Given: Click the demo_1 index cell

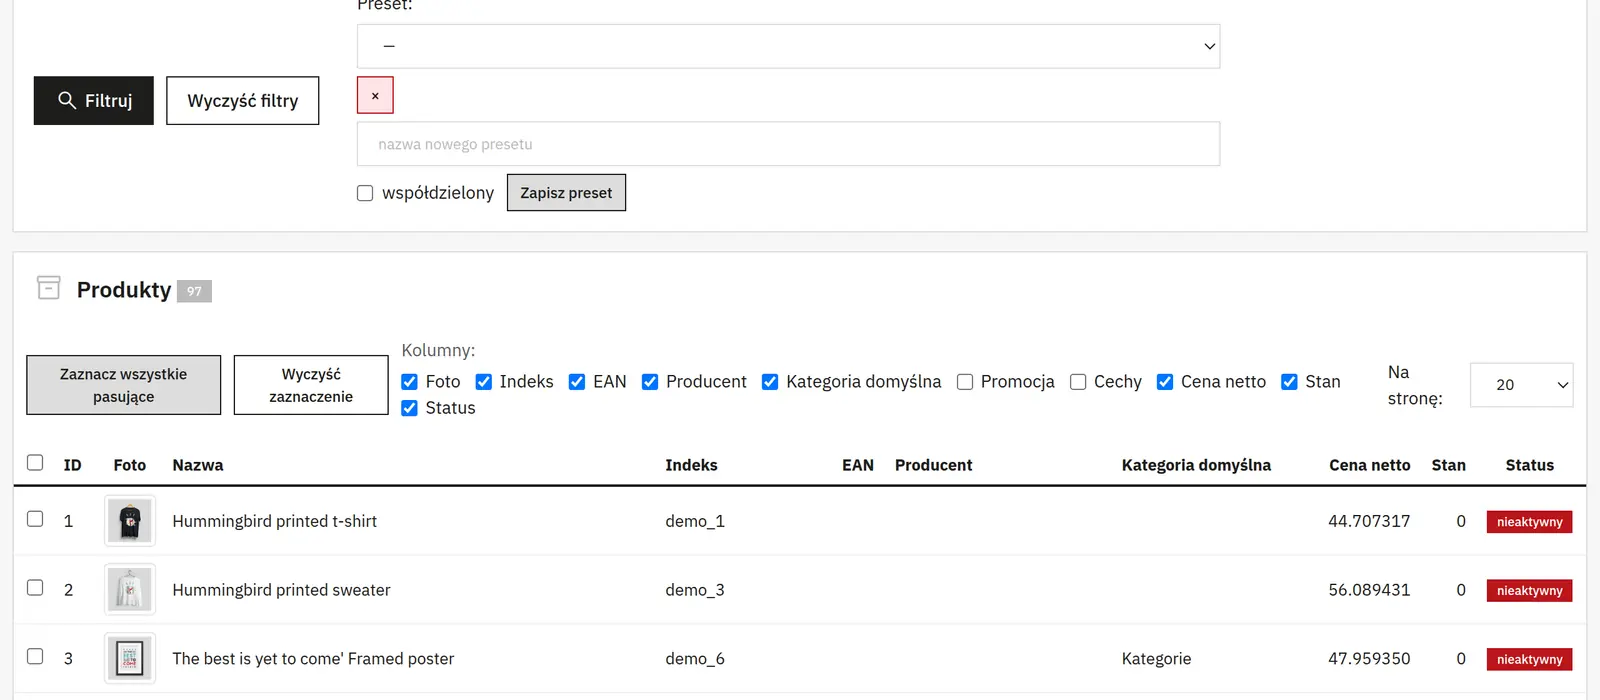Looking at the screenshot, I should (695, 521).
